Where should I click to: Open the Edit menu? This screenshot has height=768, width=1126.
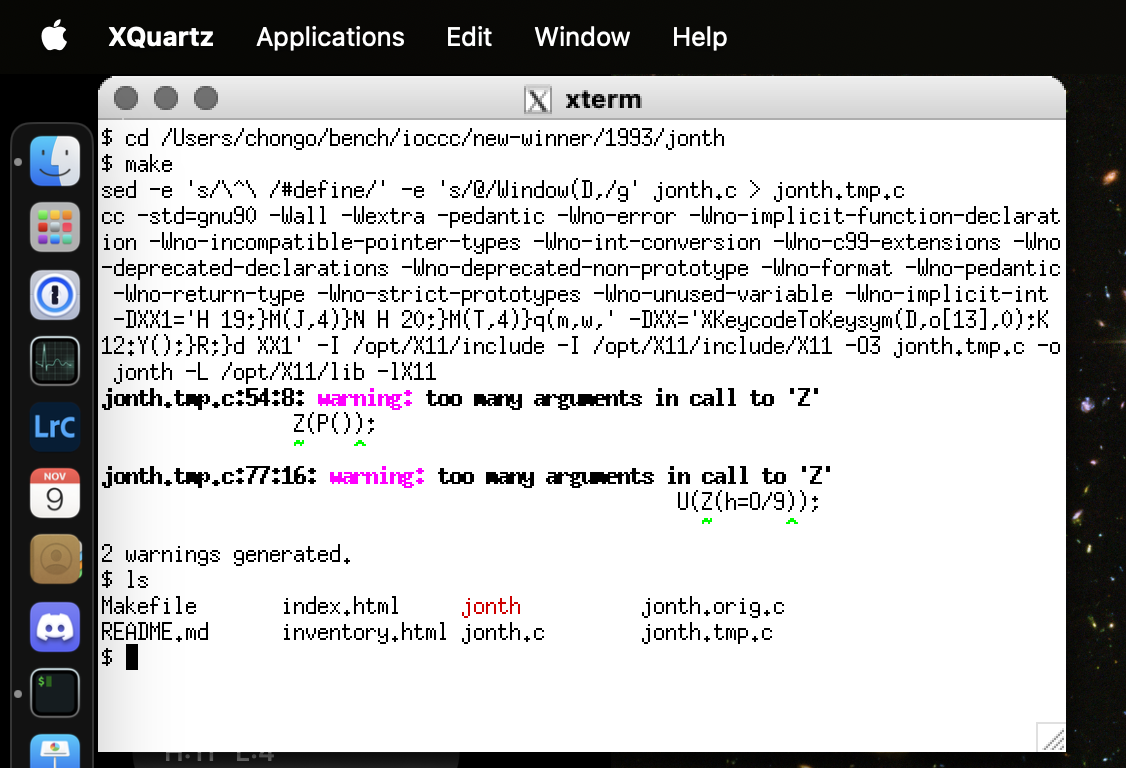click(x=469, y=37)
